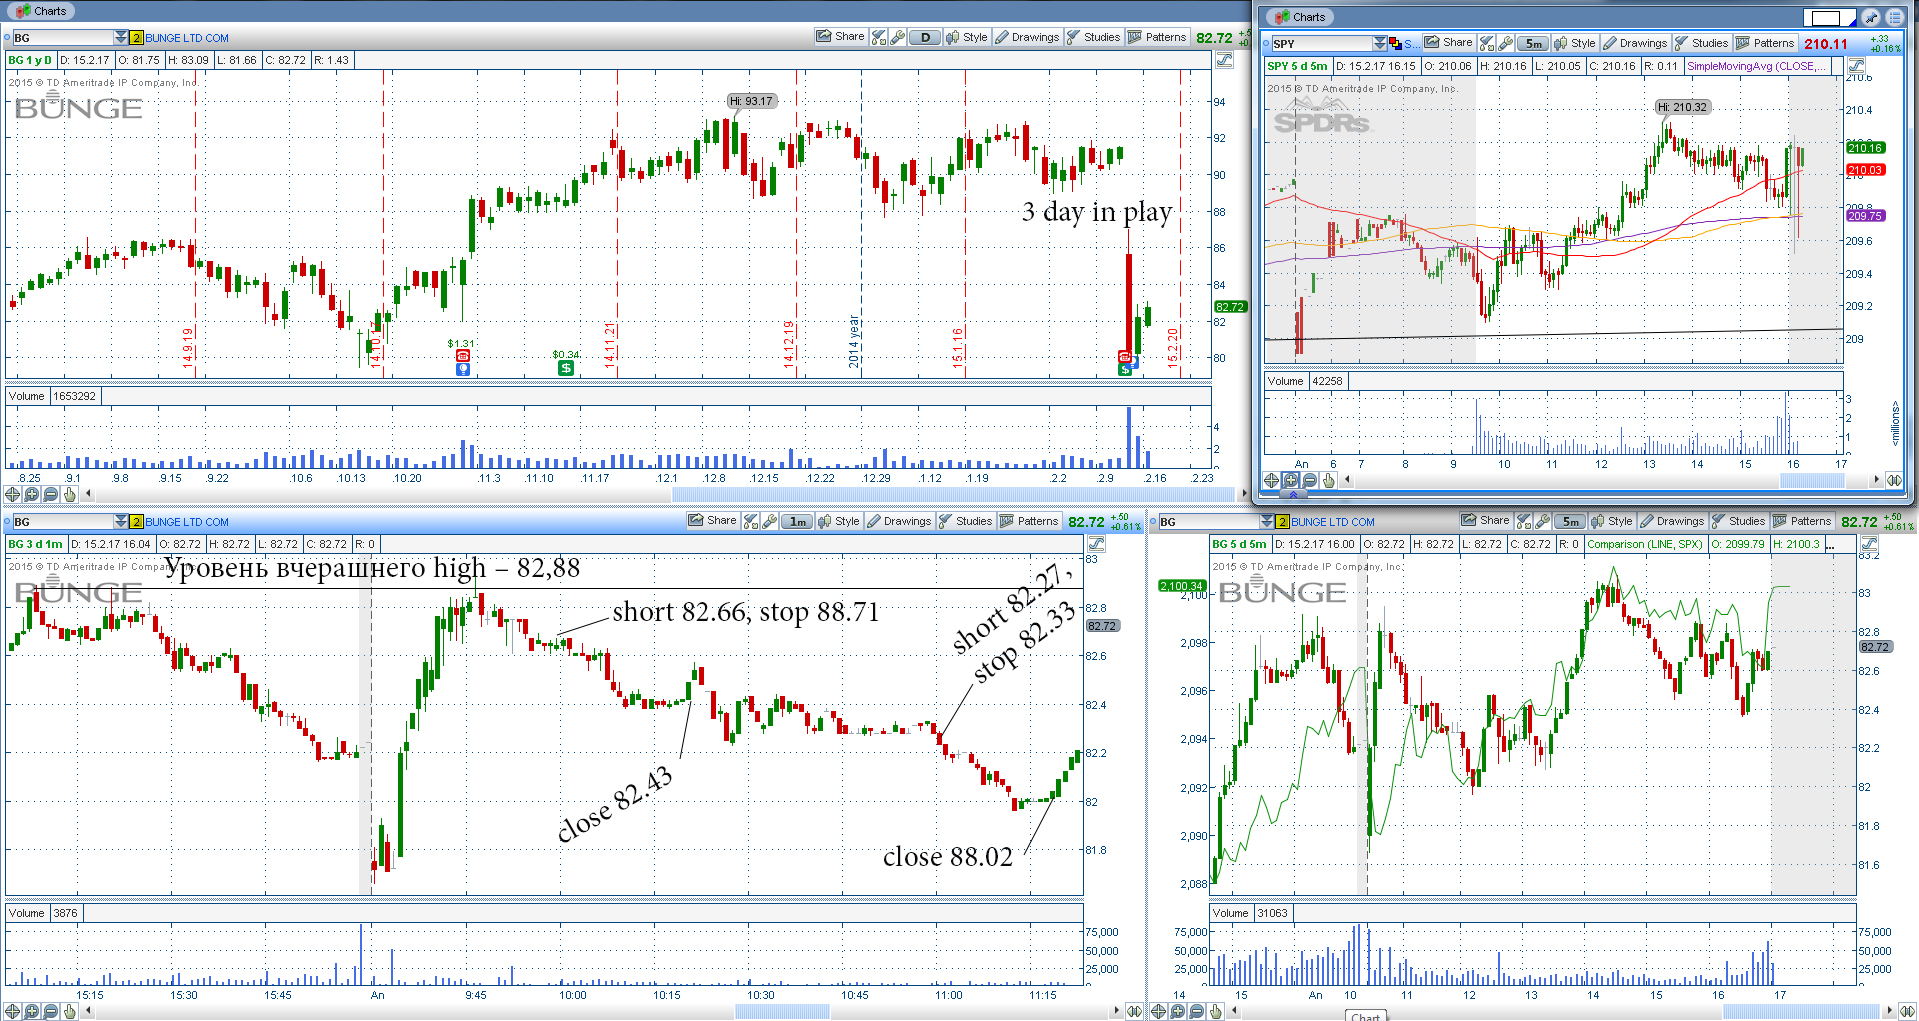
Task: Open Style menu on BG daily chart
Action: pyautogui.click(x=966, y=37)
